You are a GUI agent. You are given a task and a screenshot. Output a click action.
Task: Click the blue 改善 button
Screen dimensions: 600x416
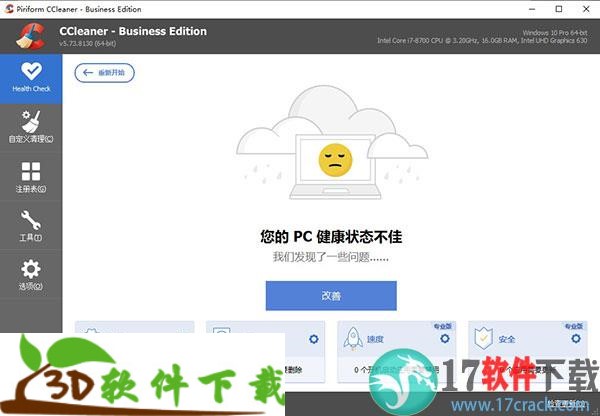331,295
